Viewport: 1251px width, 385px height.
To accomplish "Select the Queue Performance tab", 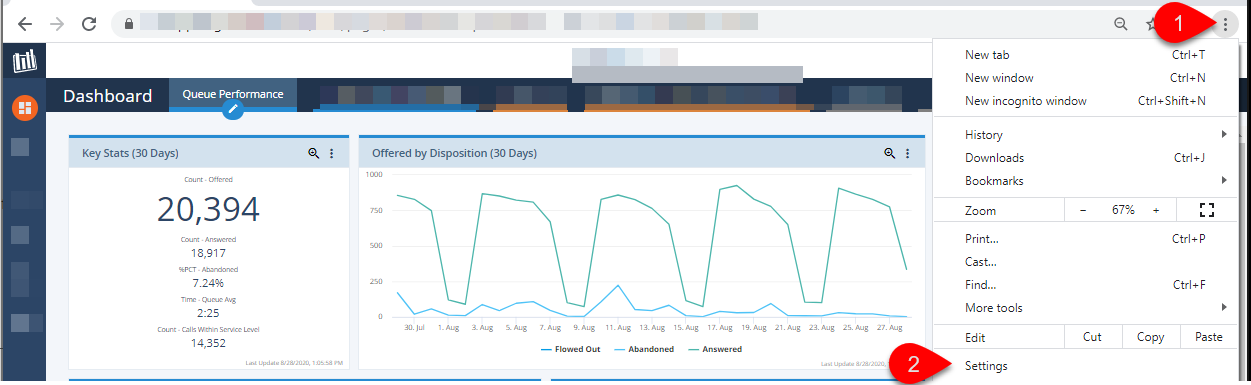I will (233, 95).
